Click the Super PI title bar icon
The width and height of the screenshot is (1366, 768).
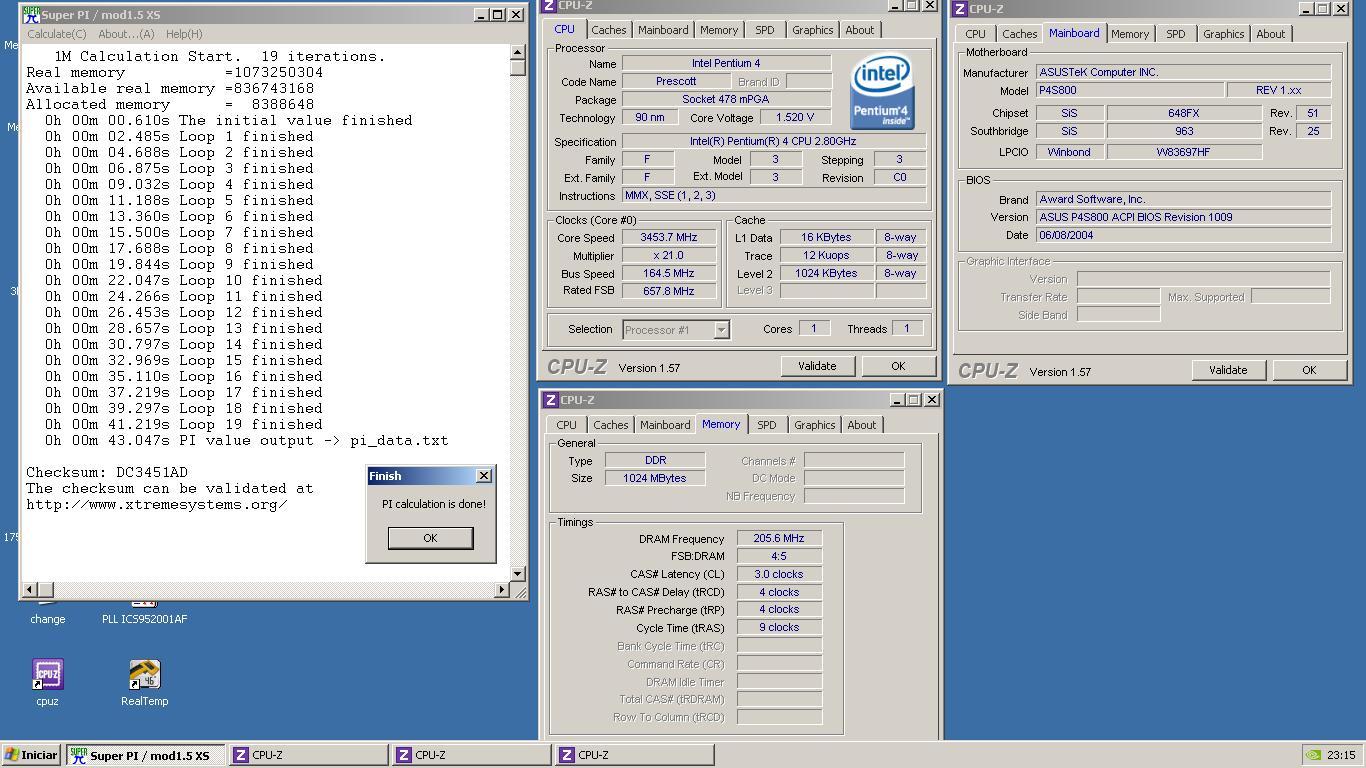click(x=31, y=15)
